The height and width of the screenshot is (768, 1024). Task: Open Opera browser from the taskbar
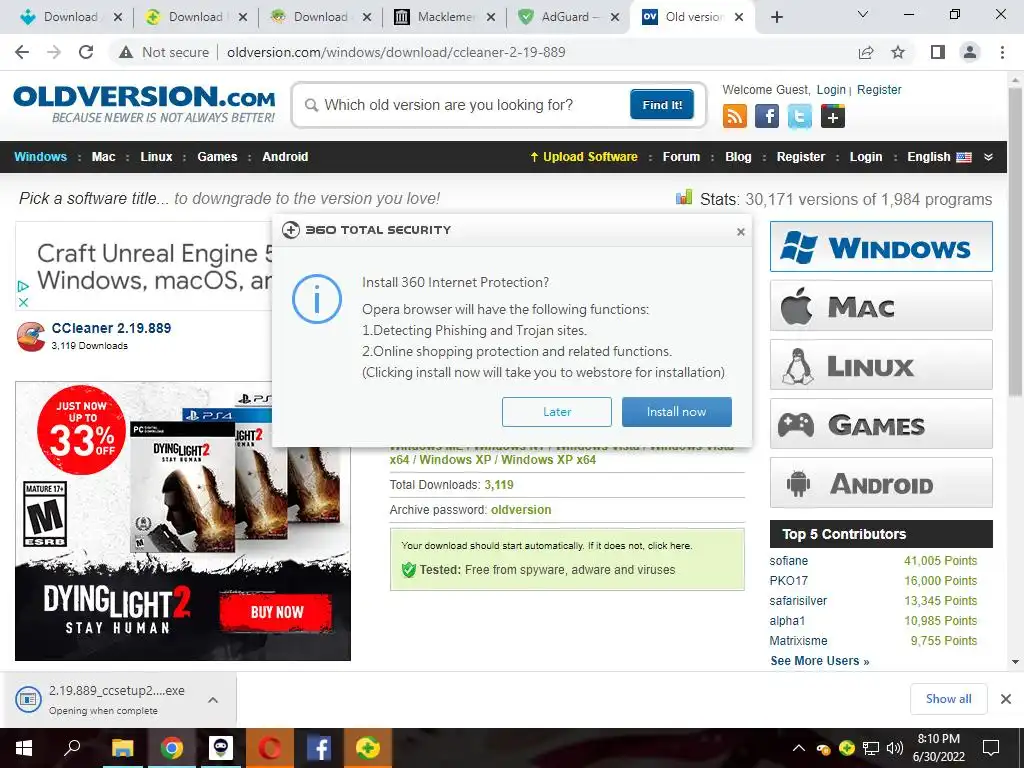click(x=270, y=748)
